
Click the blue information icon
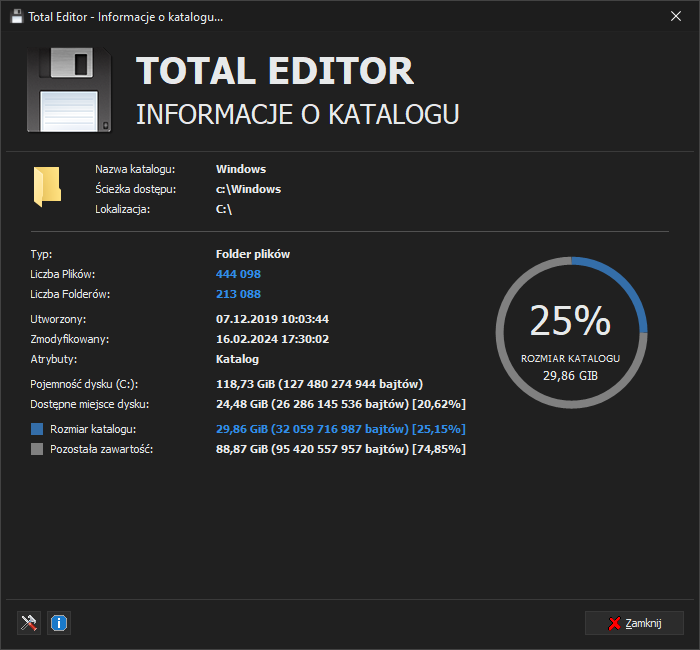point(59,623)
